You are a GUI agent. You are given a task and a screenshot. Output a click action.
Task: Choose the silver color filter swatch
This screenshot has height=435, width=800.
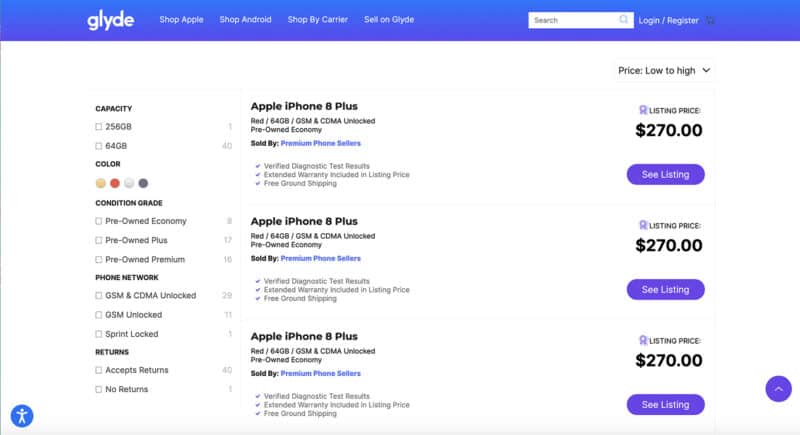pos(129,183)
